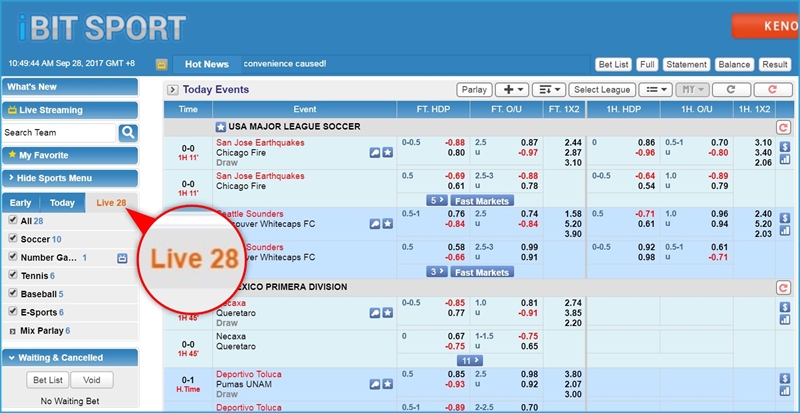Switch to the Early tab
Image resolution: width=800 pixels, height=413 pixels.
pos(21,203)
